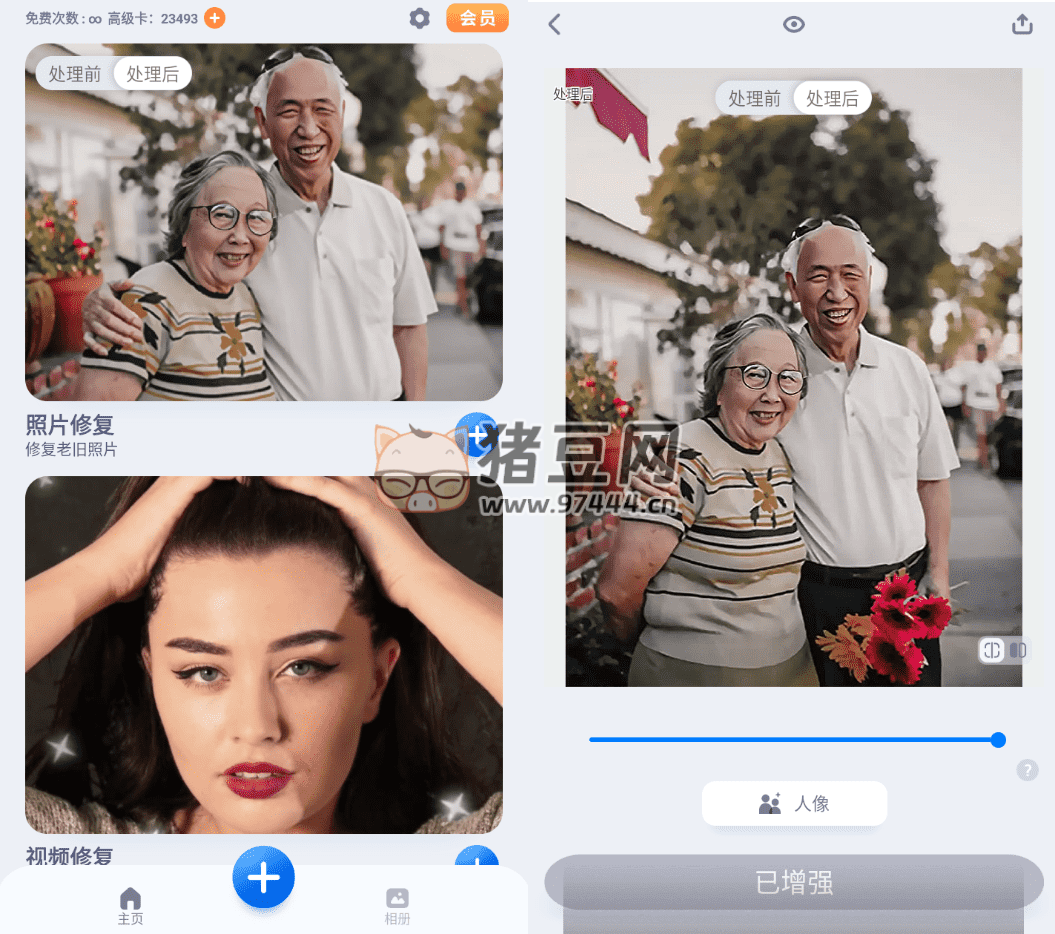The height and width of the screenshot is (934, 1055).
Task: Select 处理后 in the editor preview
Action: click(832, 98)
